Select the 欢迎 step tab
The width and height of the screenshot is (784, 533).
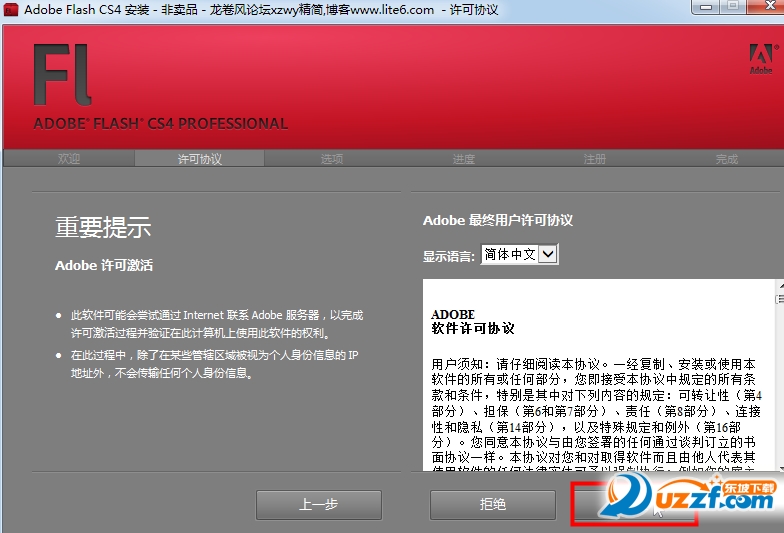69,158
